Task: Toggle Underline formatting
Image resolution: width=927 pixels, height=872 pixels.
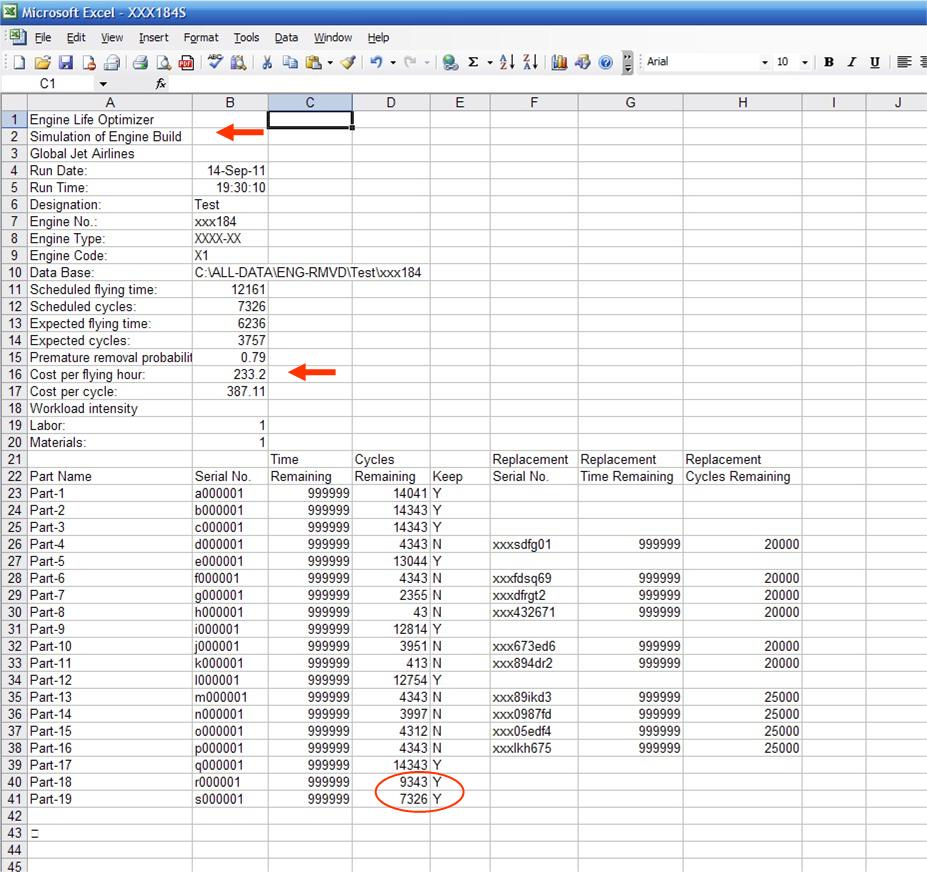Action: [x=875, y=62]
